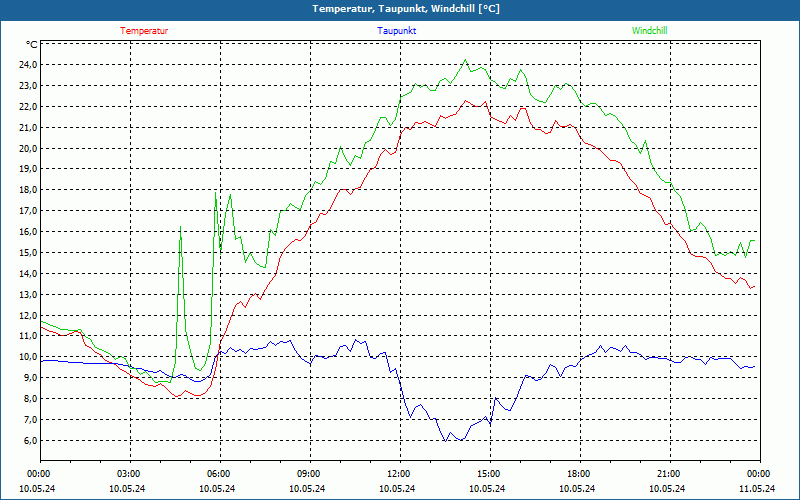The image size is (800, 500).
Task: Click the 03:00 time axis label
Action: [x=130, y=474]
